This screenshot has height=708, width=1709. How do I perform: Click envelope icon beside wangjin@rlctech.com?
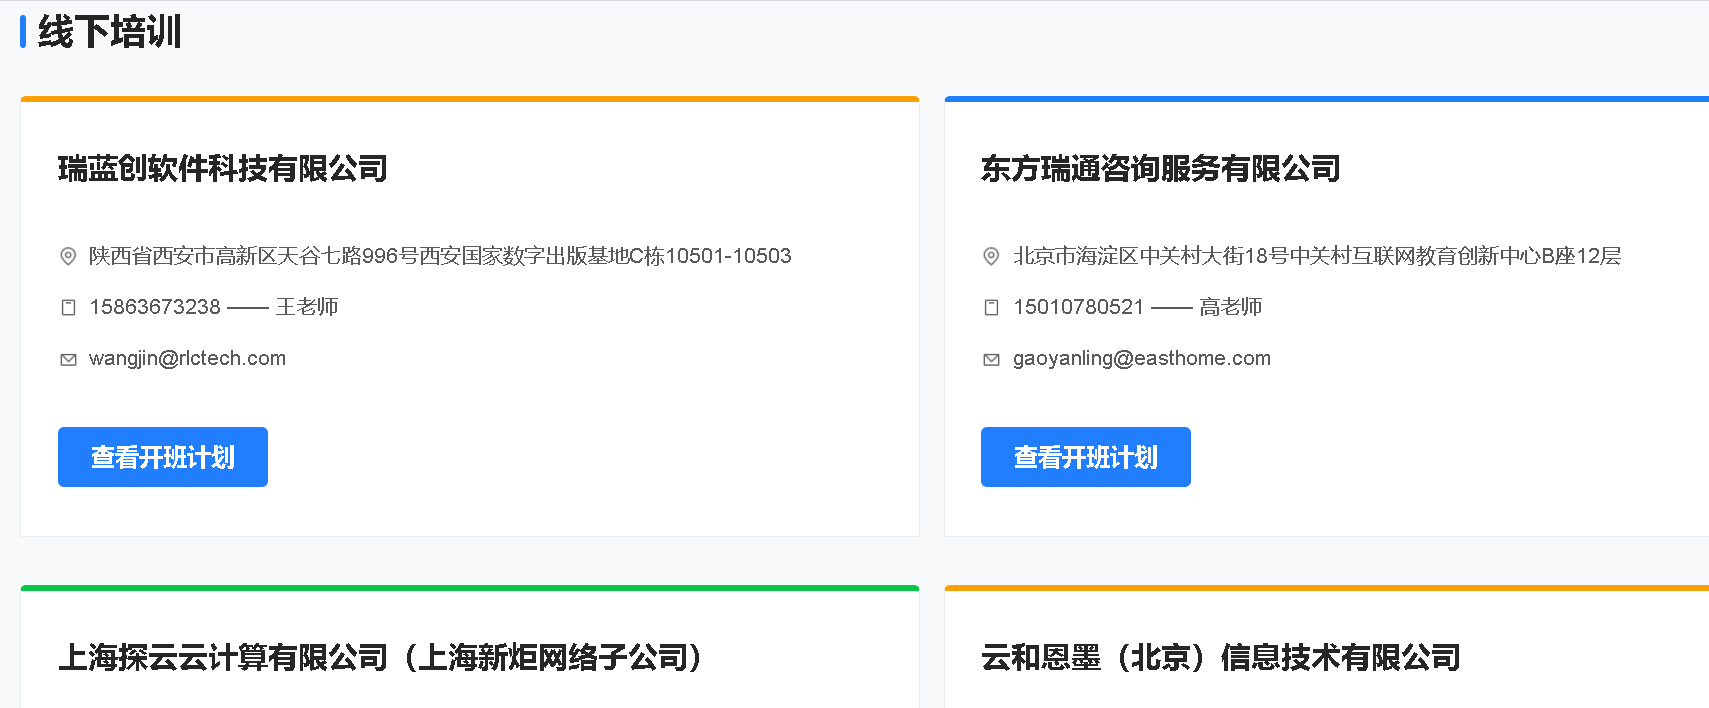coord(68,359)
